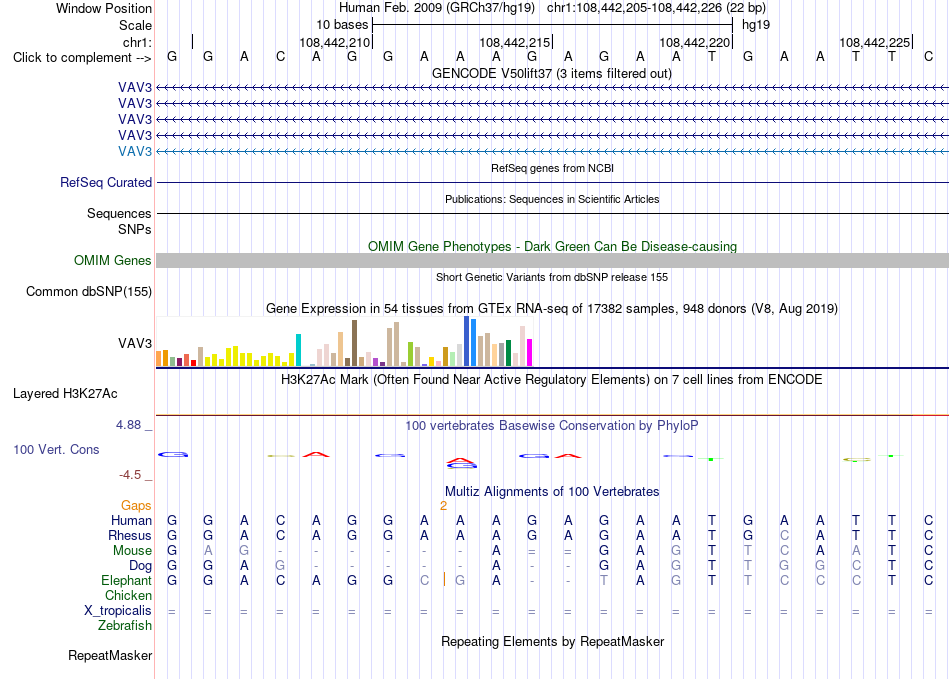Click the magenta bar in GTEx chart
The image size is (950, 679).
tap(529, 353)
